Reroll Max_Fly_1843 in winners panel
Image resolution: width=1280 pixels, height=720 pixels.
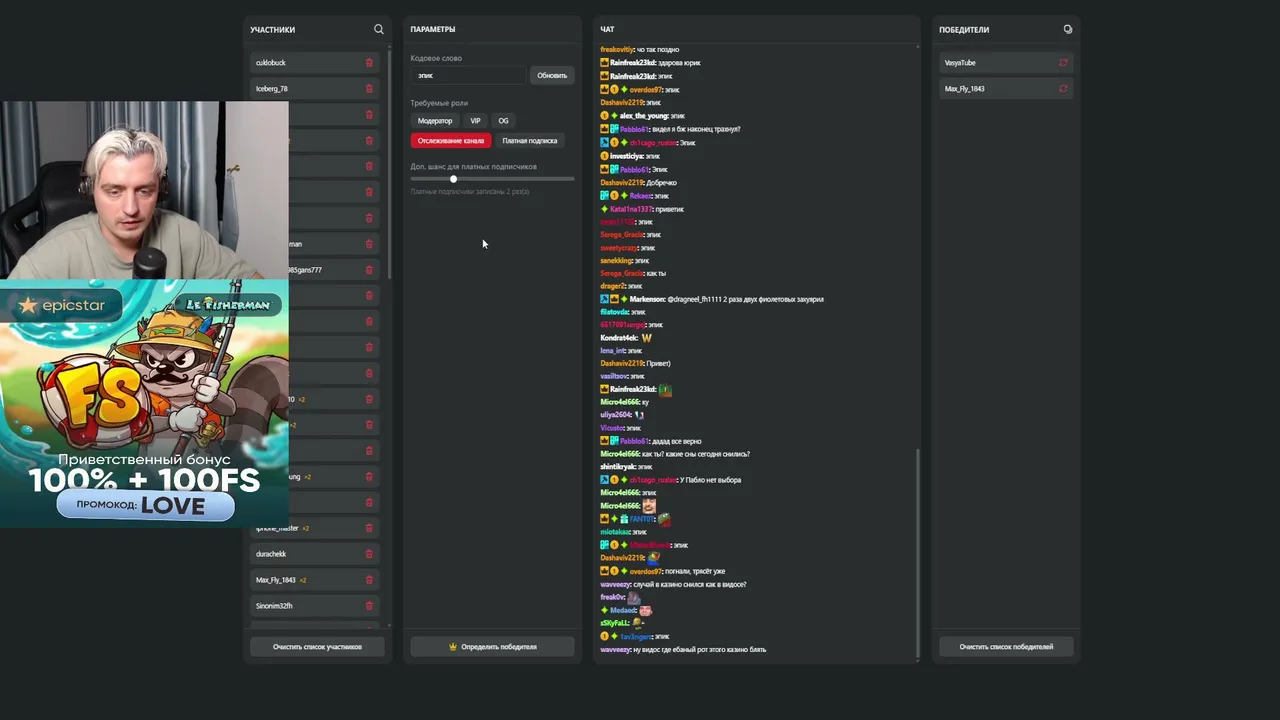click(x=1063, y=88)
